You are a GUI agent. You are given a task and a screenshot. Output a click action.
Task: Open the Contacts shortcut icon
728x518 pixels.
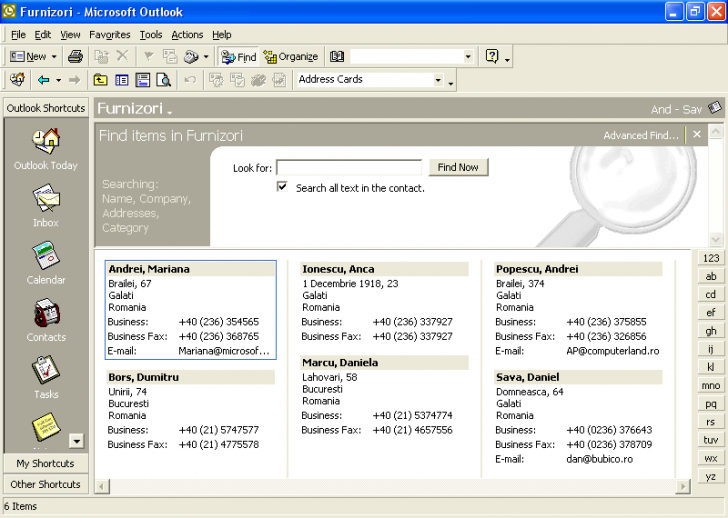pyautogui.click(x=45, y=319)
